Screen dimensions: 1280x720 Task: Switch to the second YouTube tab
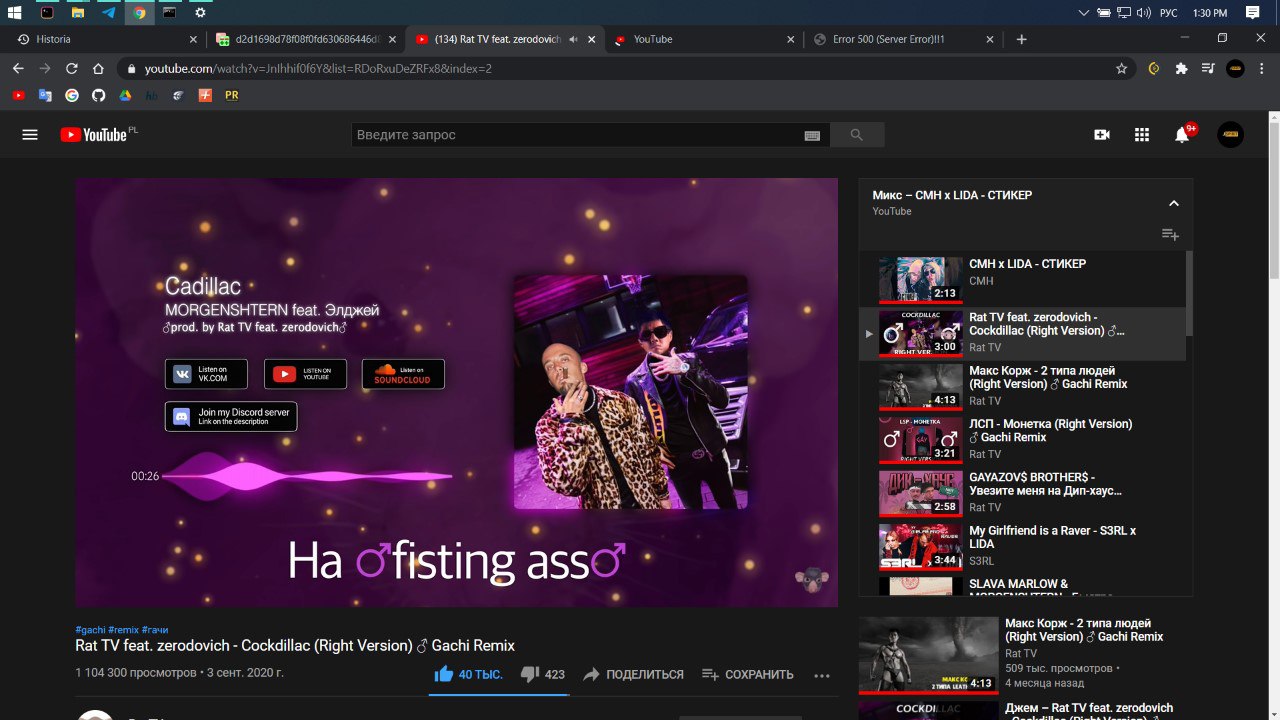click(x=704, y=39)
